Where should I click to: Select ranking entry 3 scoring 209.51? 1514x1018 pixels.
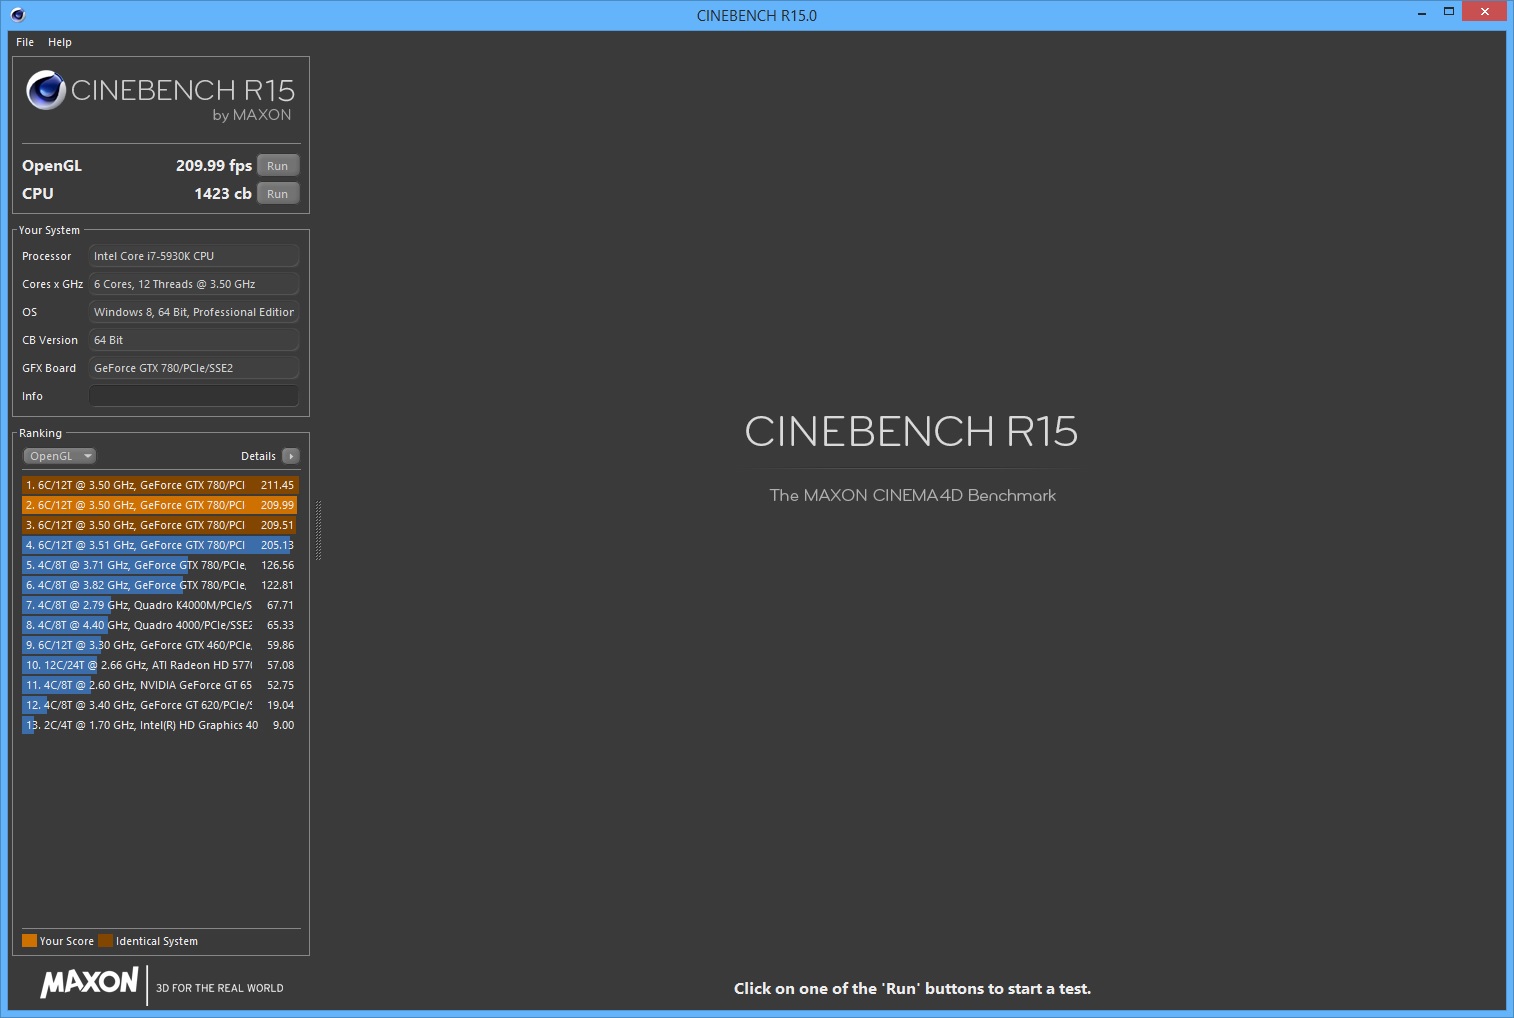coord(160,525)
